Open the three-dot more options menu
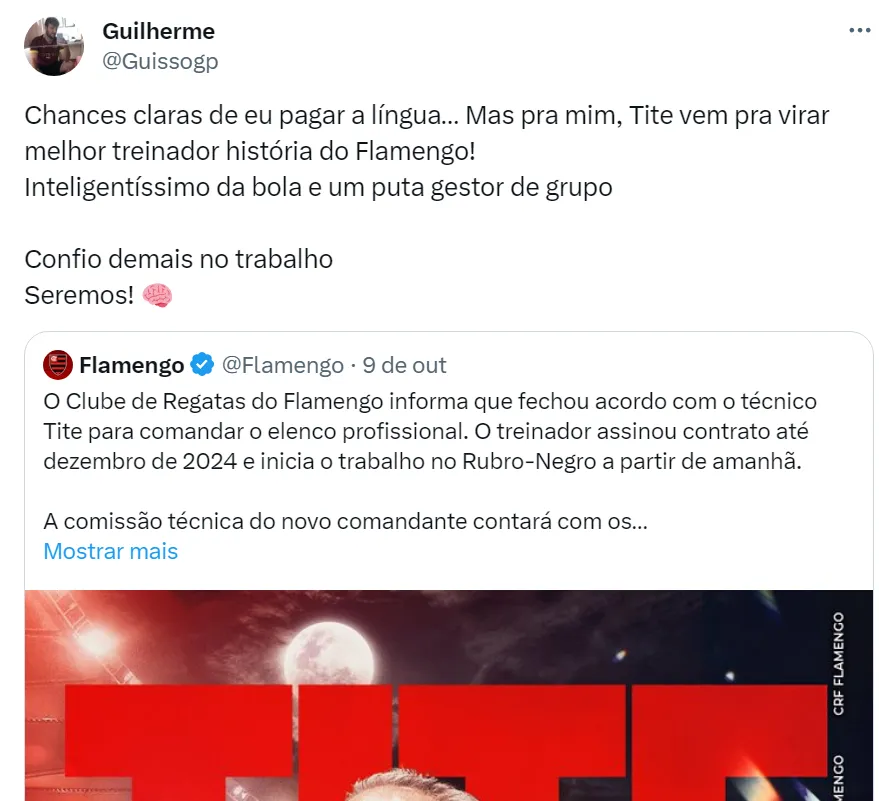The width and height of the screenshot is (879, 801). (859, 30)
